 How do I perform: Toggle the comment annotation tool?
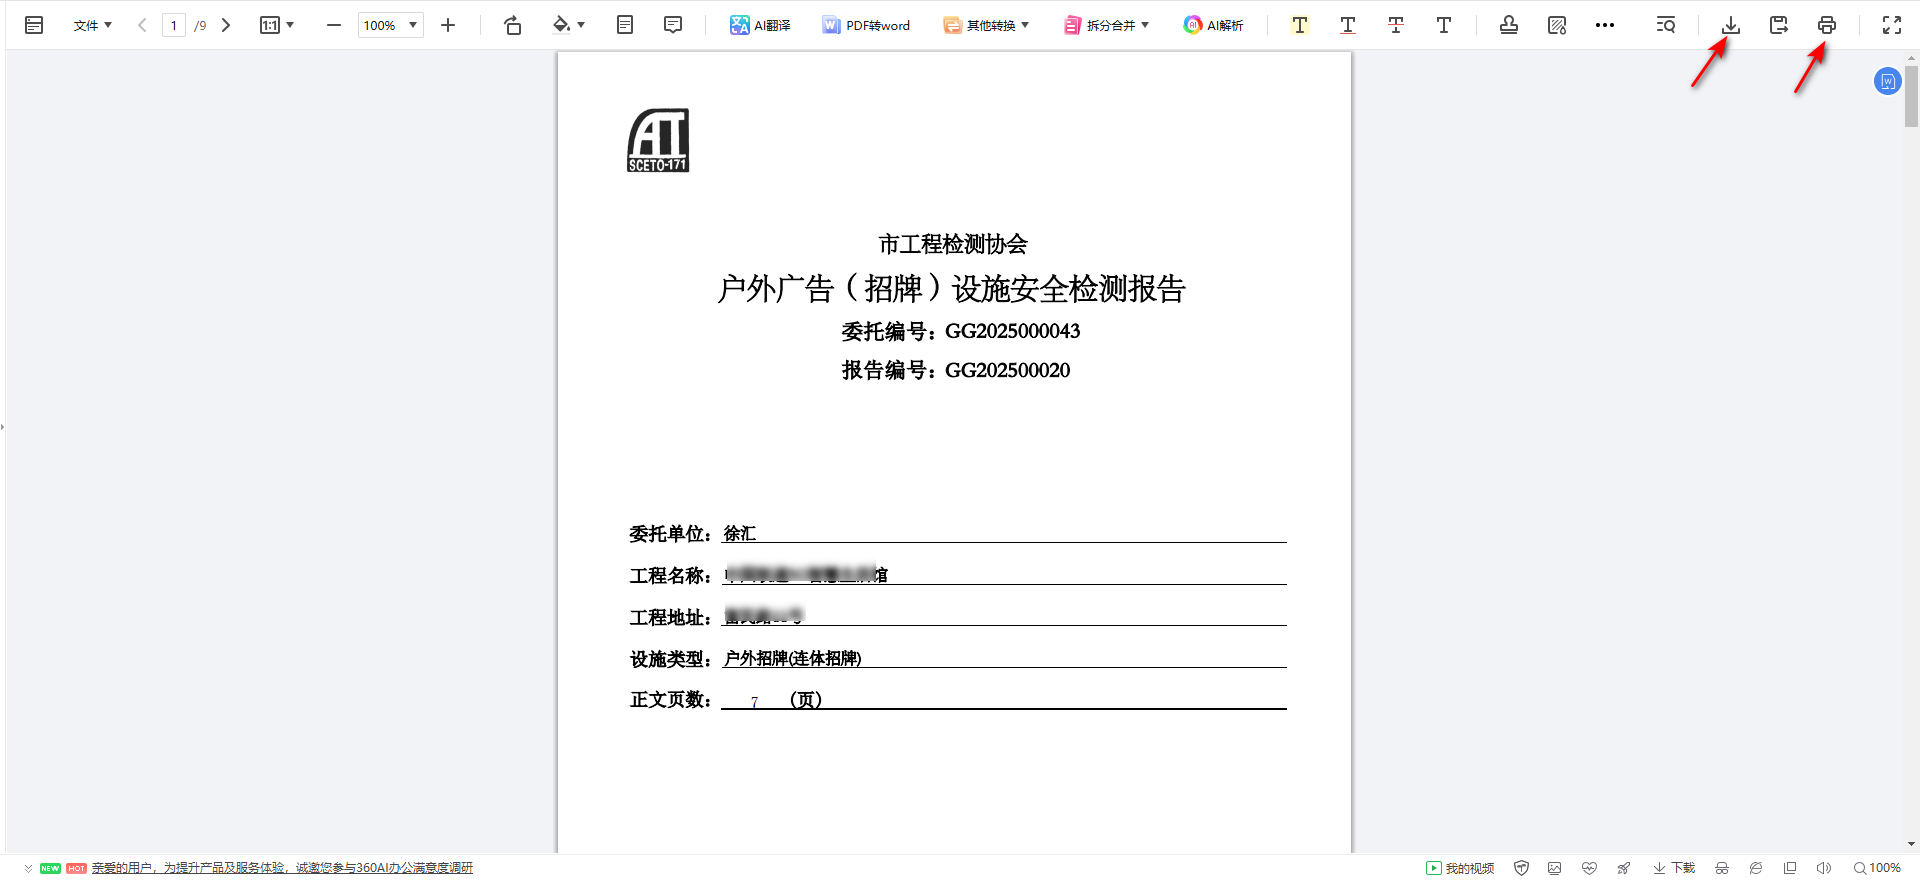(x=673, y=25)
